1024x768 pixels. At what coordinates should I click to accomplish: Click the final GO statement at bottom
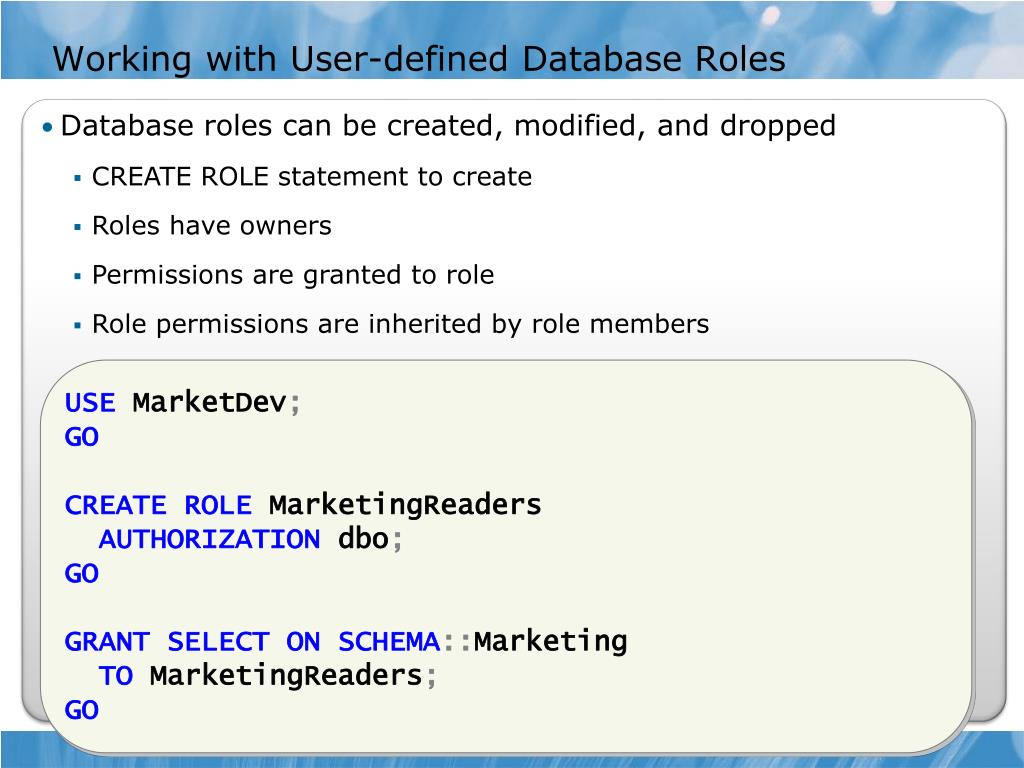click(82, 710)
